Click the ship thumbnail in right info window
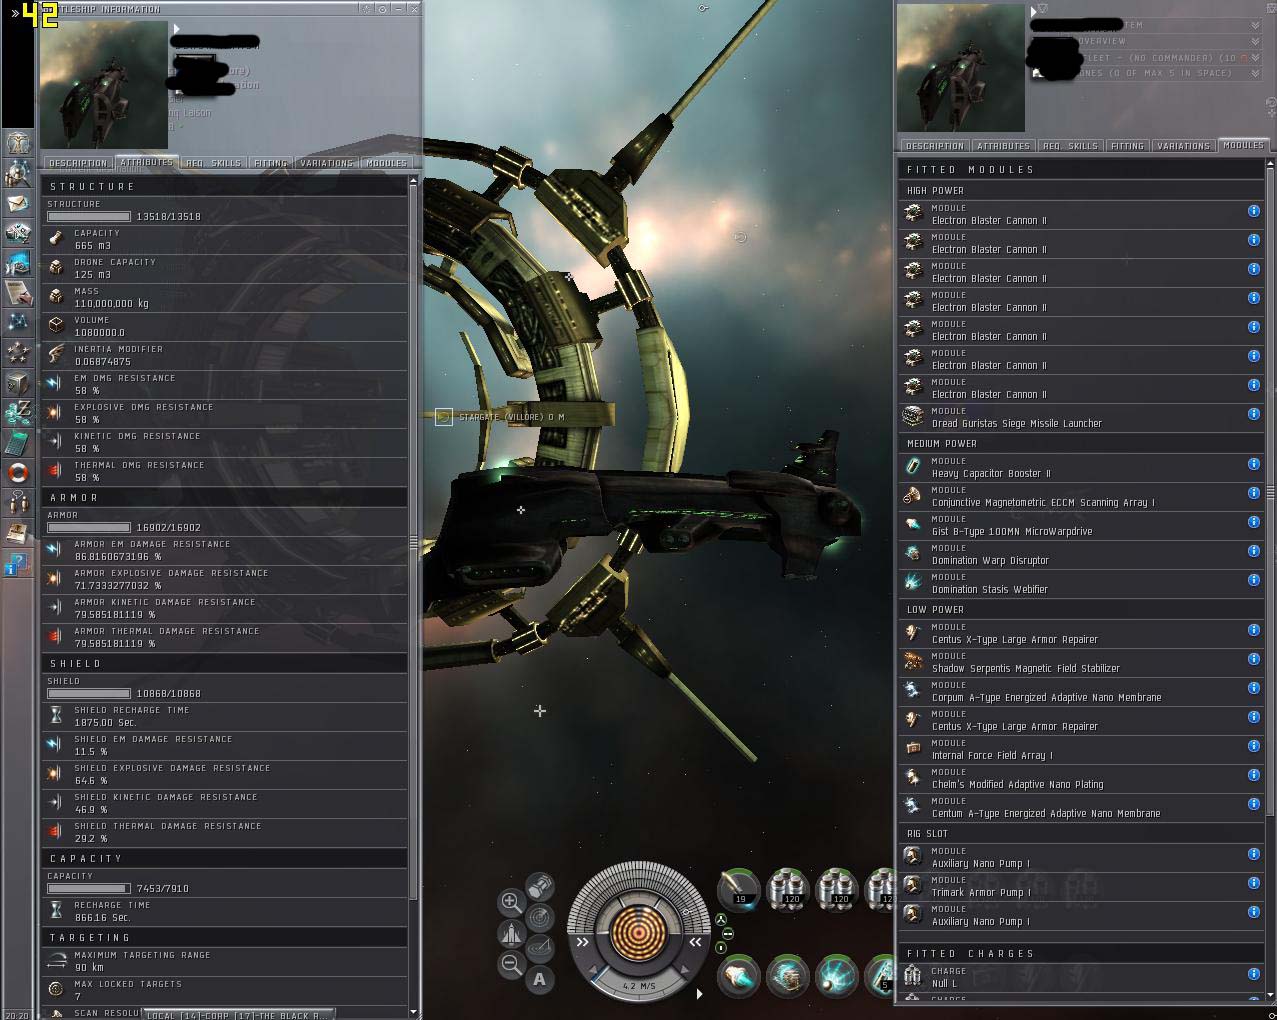Image resolution: width=1277 pixels, height=1020 pixels. [961, 68]
